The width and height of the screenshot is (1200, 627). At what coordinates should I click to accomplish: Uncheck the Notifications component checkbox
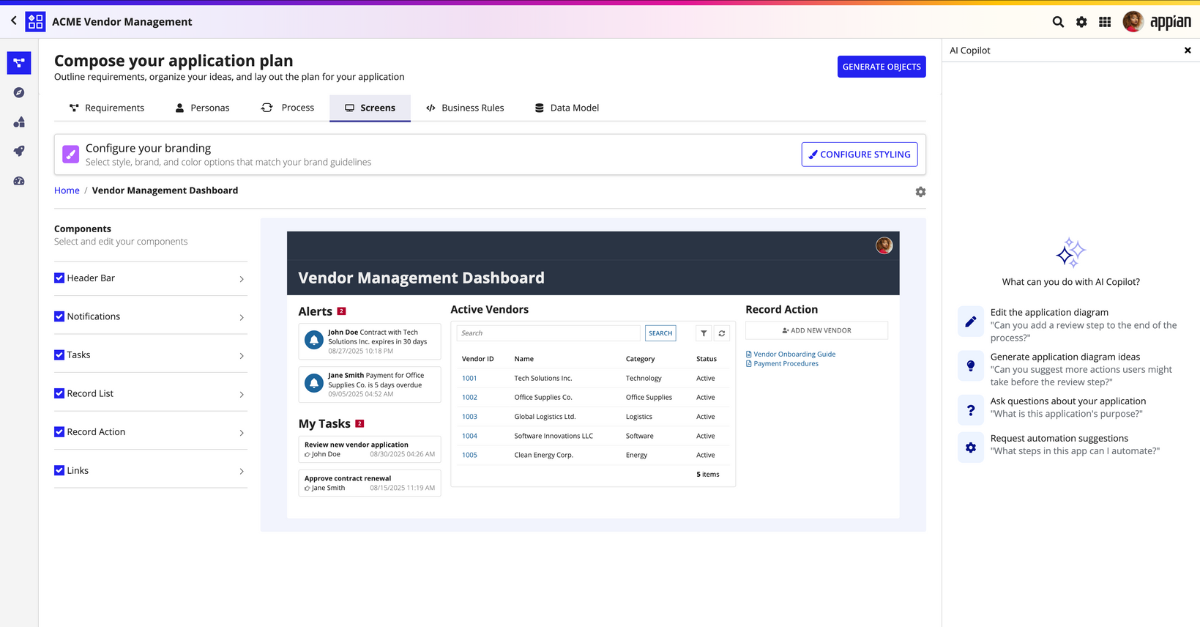pyautogui.click(x=59, y=316)
